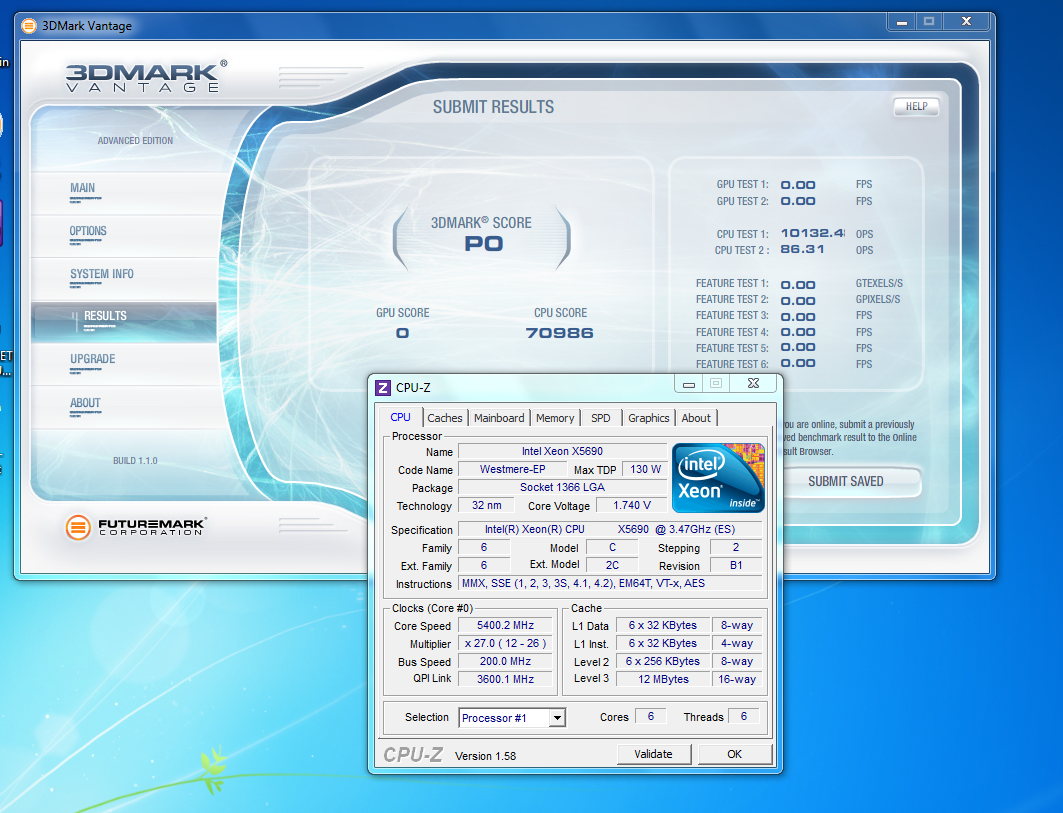
Task: Click the Specification field Intel(R) Xeon(R) CPU
Action: (610, 530)
